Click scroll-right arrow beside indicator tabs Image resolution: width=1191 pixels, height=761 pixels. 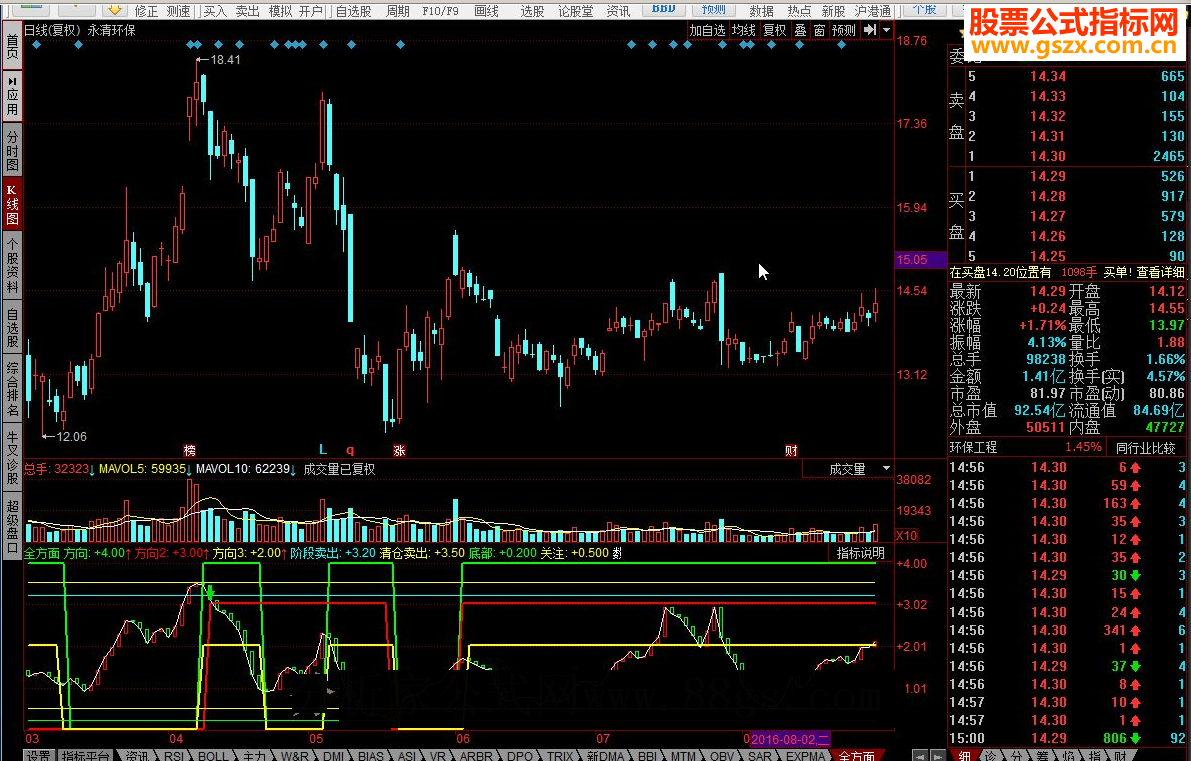(x=936, y=756)
